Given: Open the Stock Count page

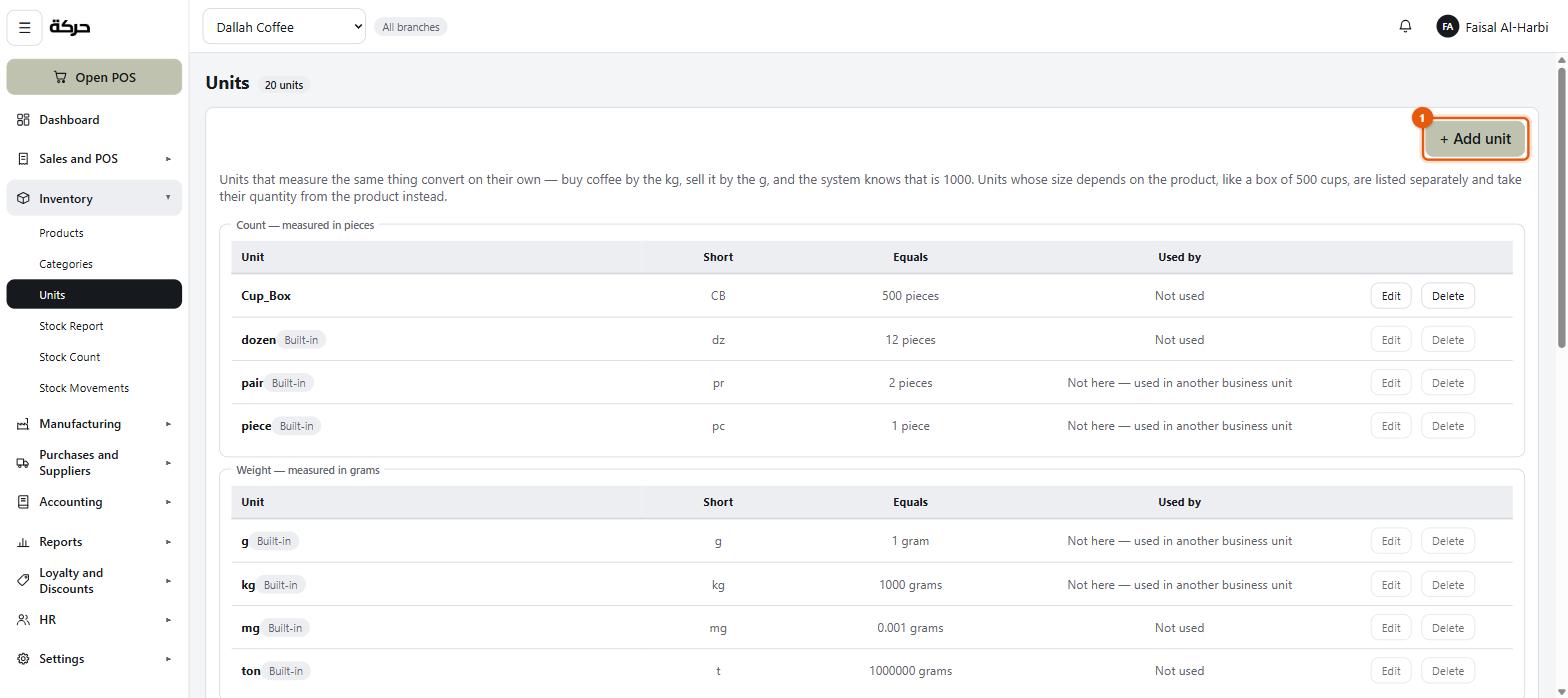Looking at the screenshot, I should click(94, 357).
